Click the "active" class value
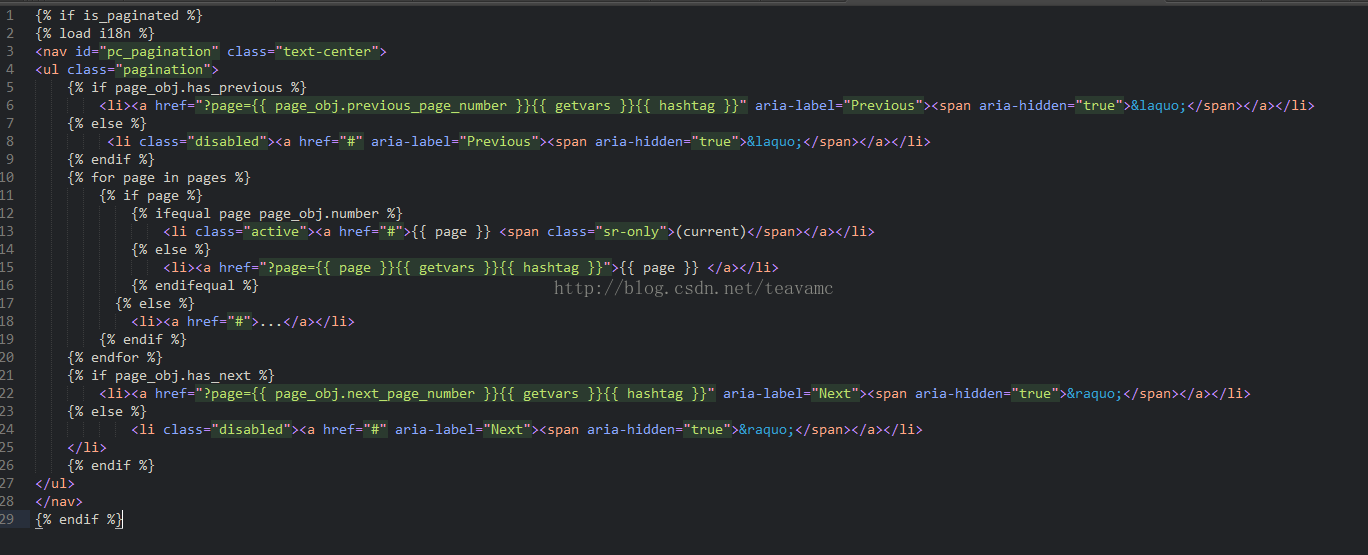The width and height of the screenshot is (1368, 555). 275,232
